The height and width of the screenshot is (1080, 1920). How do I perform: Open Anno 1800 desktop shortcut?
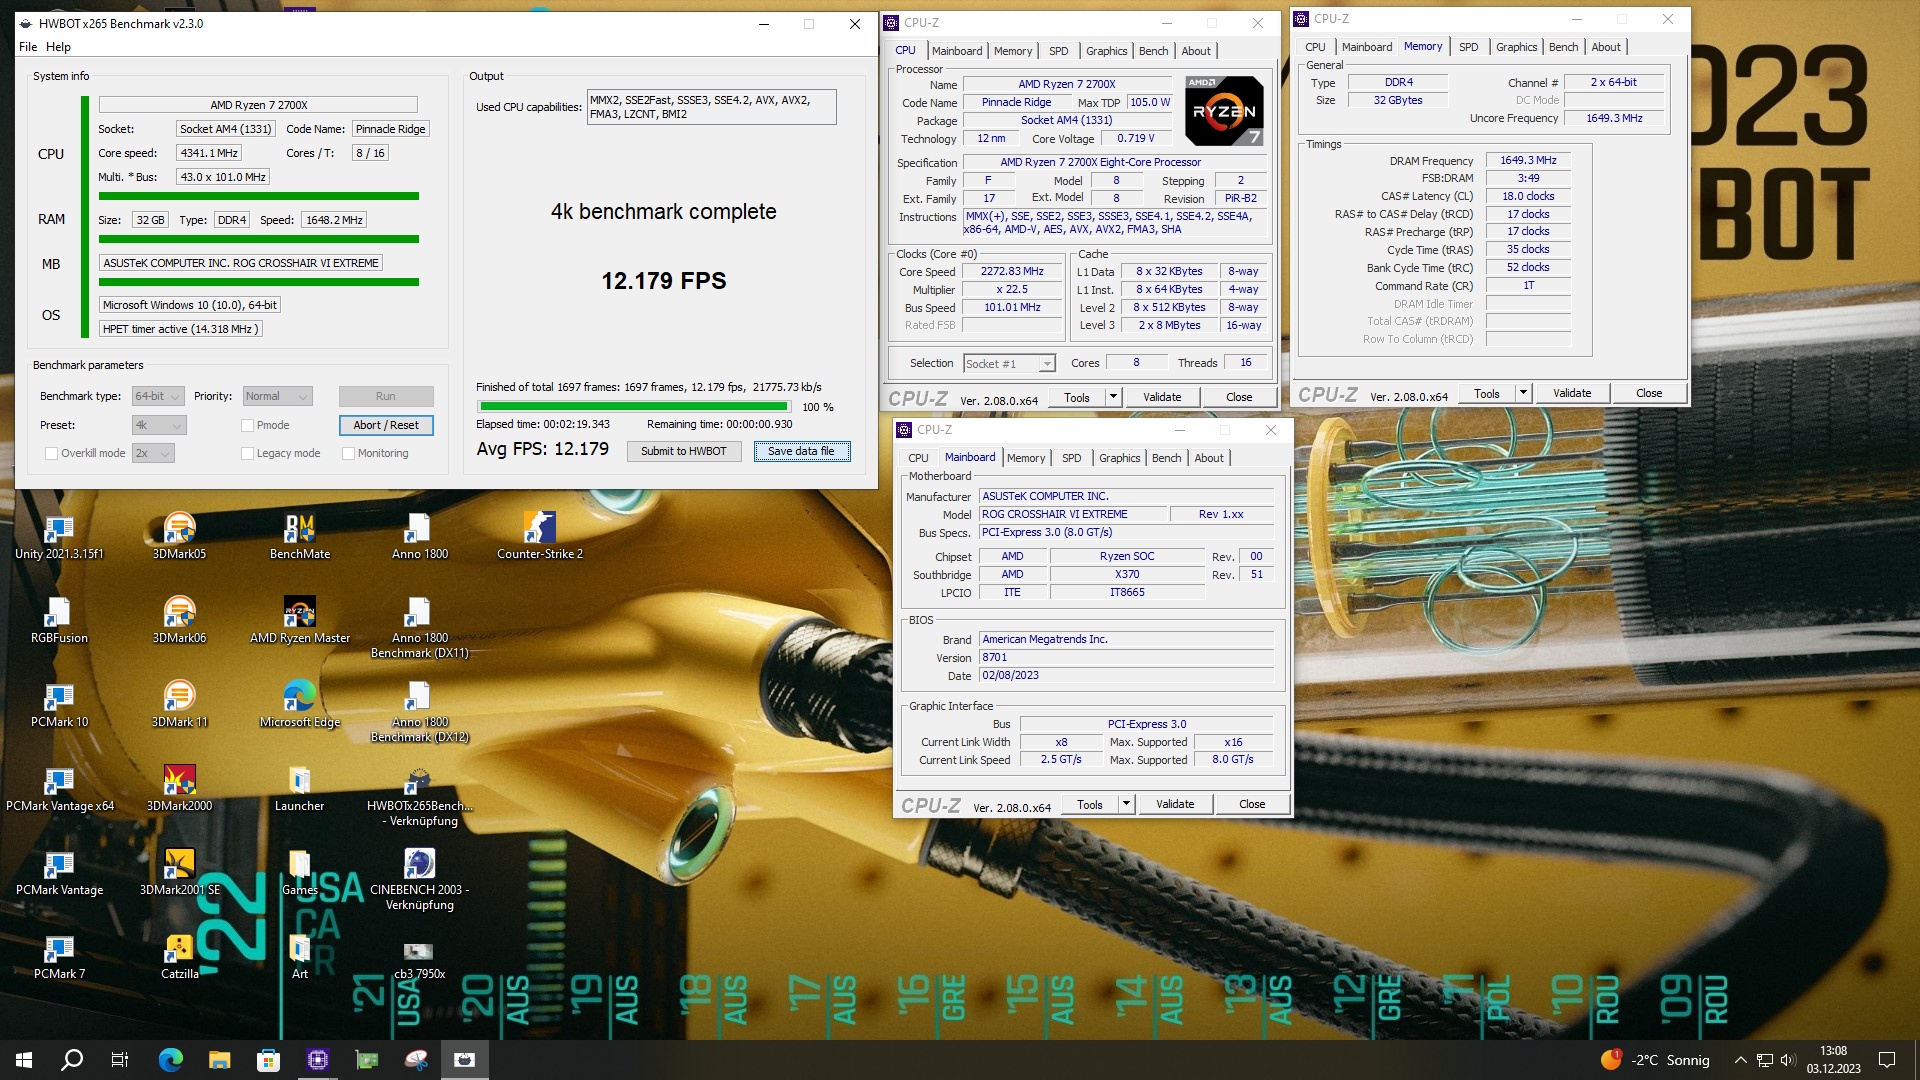pos(419,536)
